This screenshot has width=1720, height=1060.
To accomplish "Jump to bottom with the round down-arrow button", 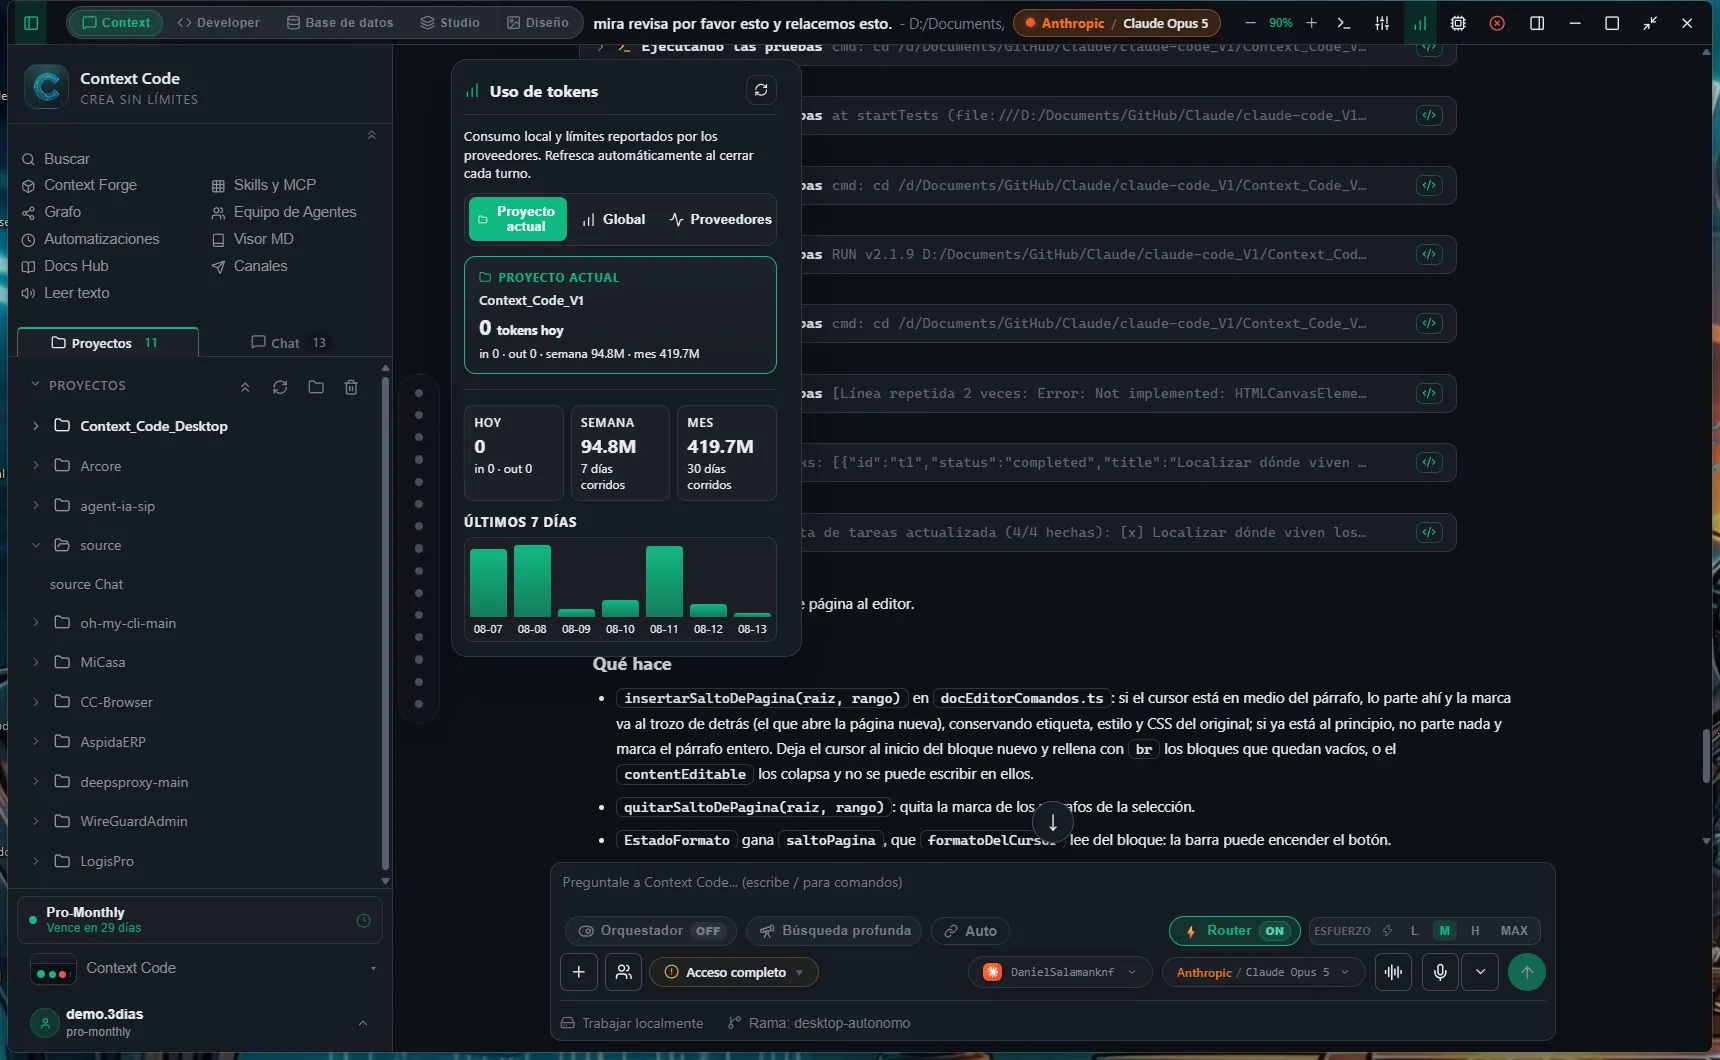I will (1052, 823).
